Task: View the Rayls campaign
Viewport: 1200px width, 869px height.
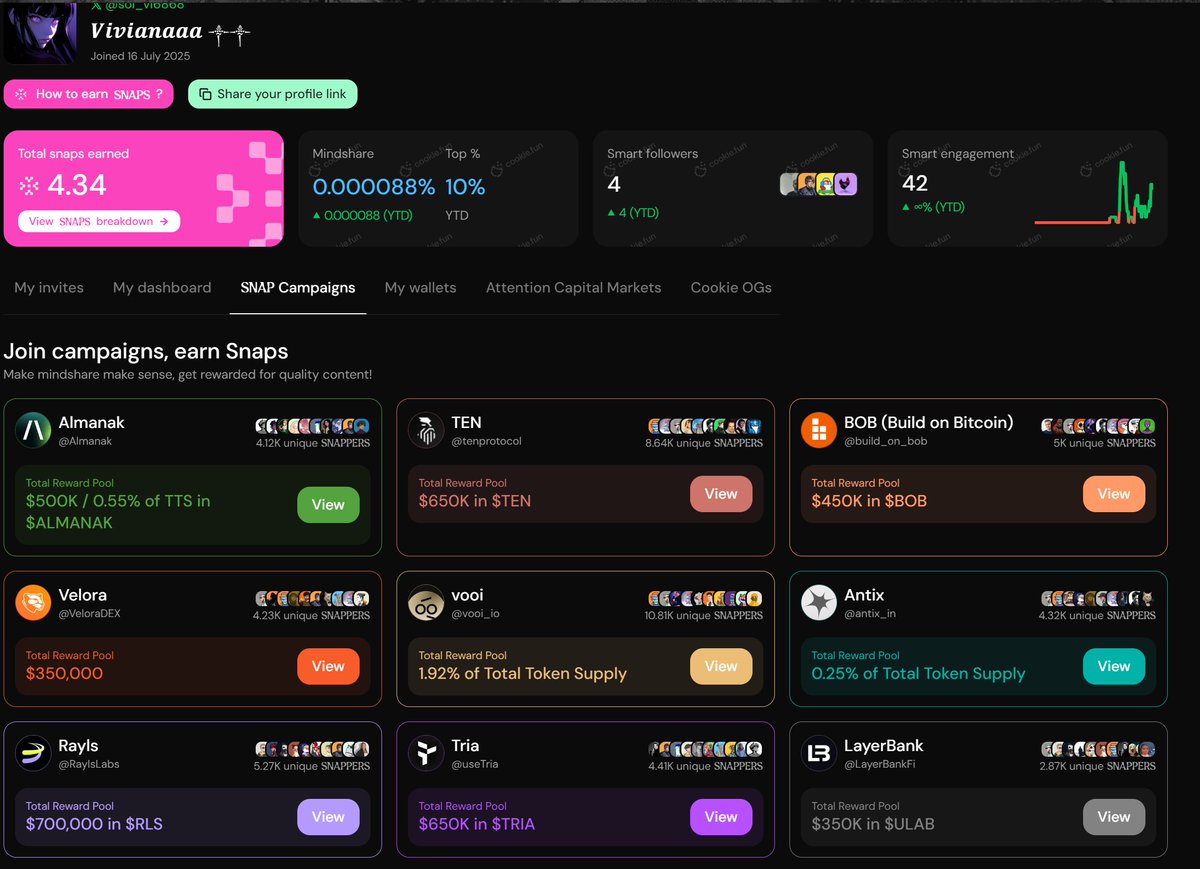Action: pyautogui.click(x=328, y=817)
